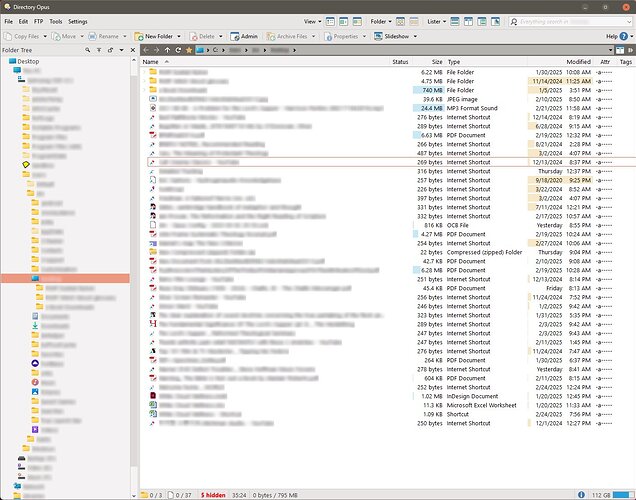
Task: Sort by the Modified column header
Action: [x=578, y=62]
